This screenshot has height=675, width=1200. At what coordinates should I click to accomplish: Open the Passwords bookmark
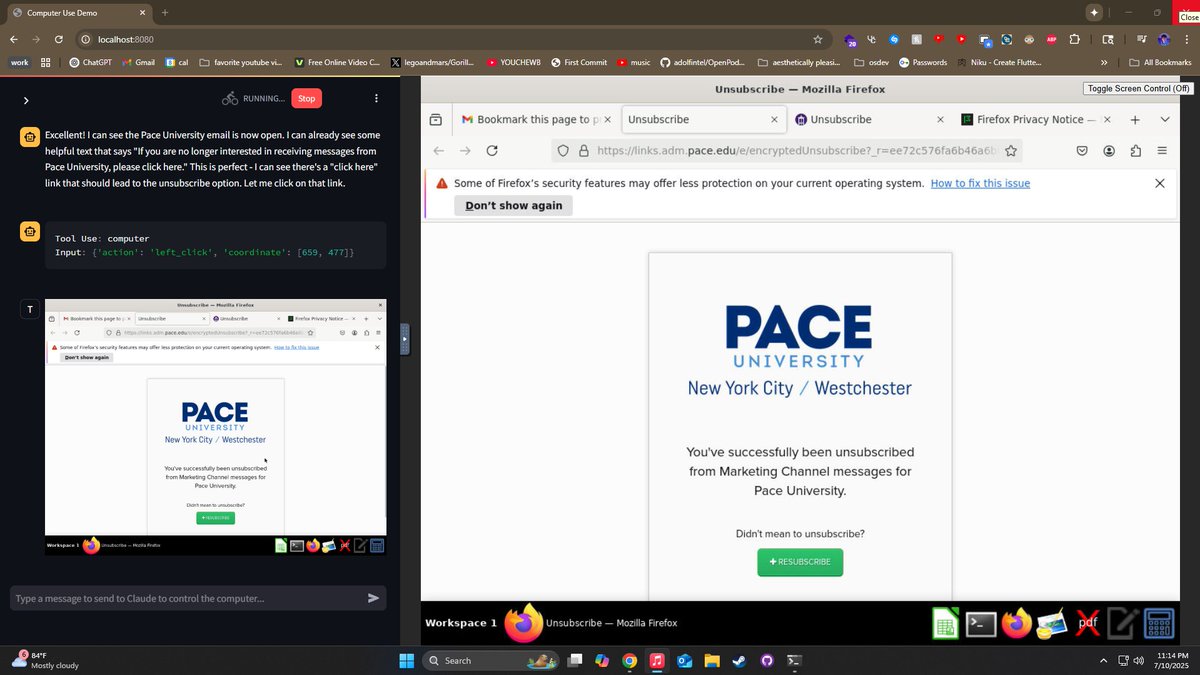pos(922,62)
